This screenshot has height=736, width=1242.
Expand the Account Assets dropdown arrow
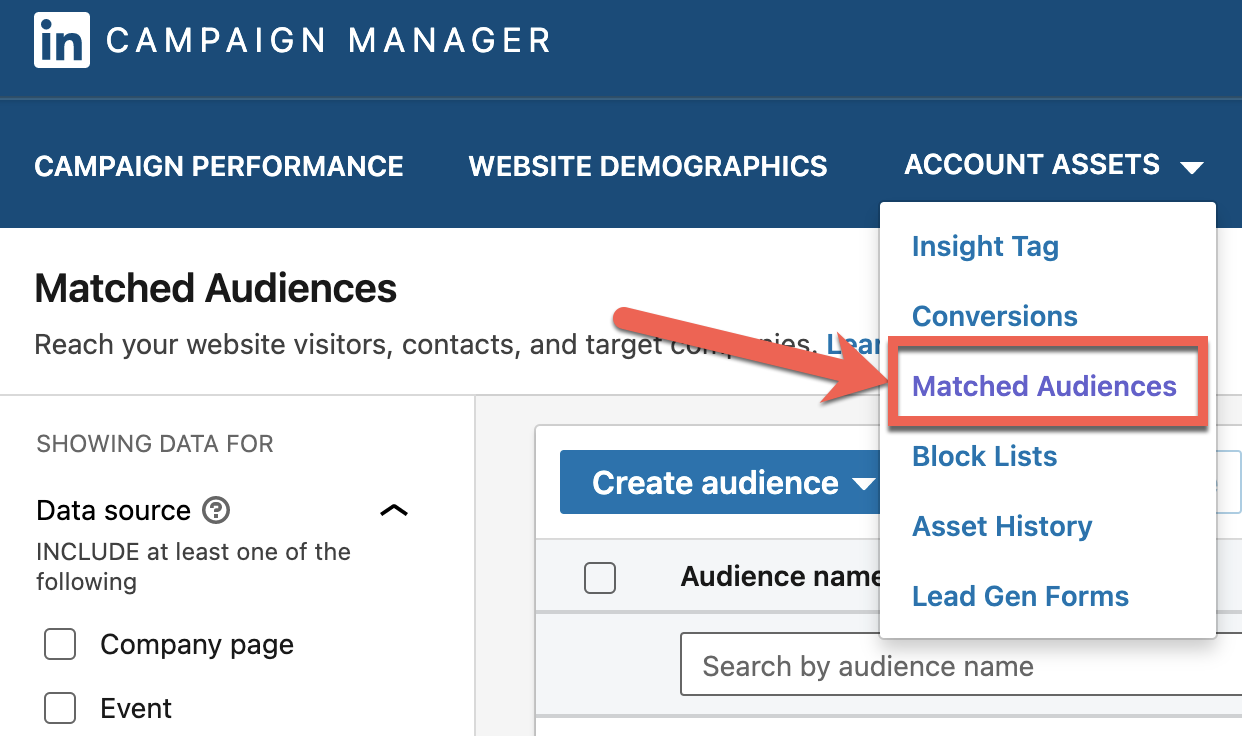[1191, 167]
